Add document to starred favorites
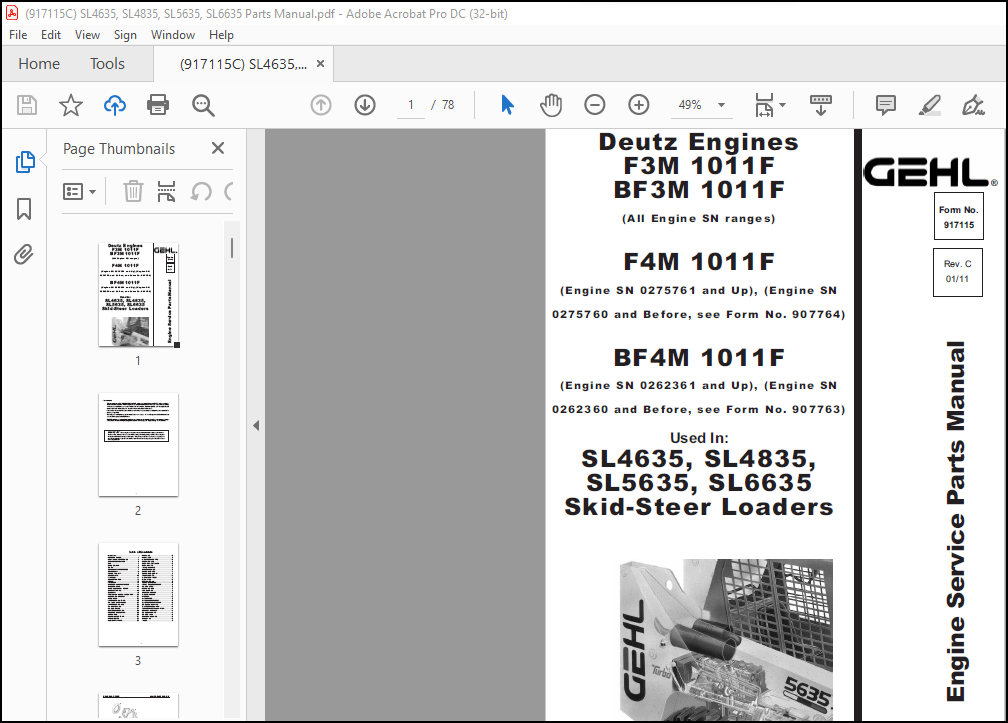1008x723 pixels. 71,105
